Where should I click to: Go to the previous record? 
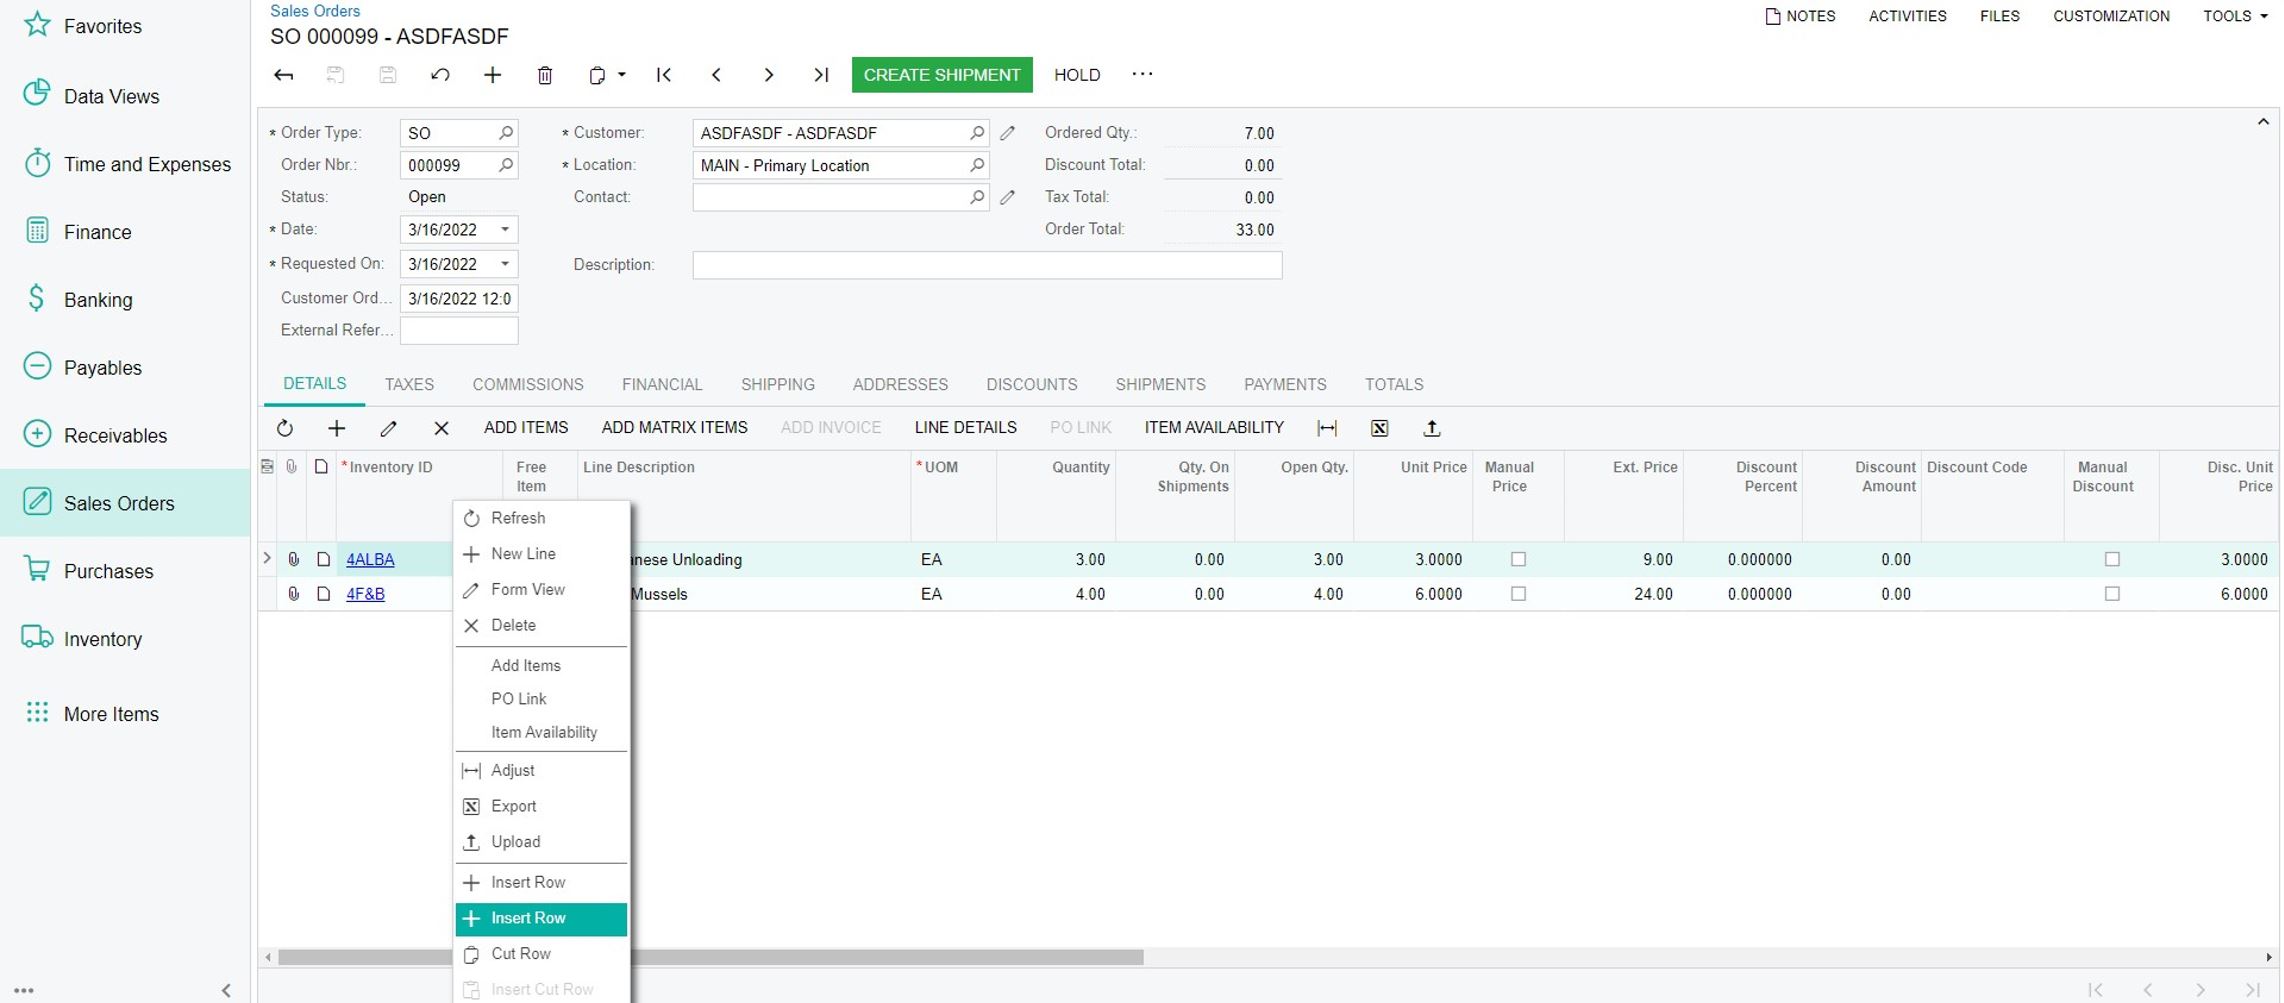716,75
